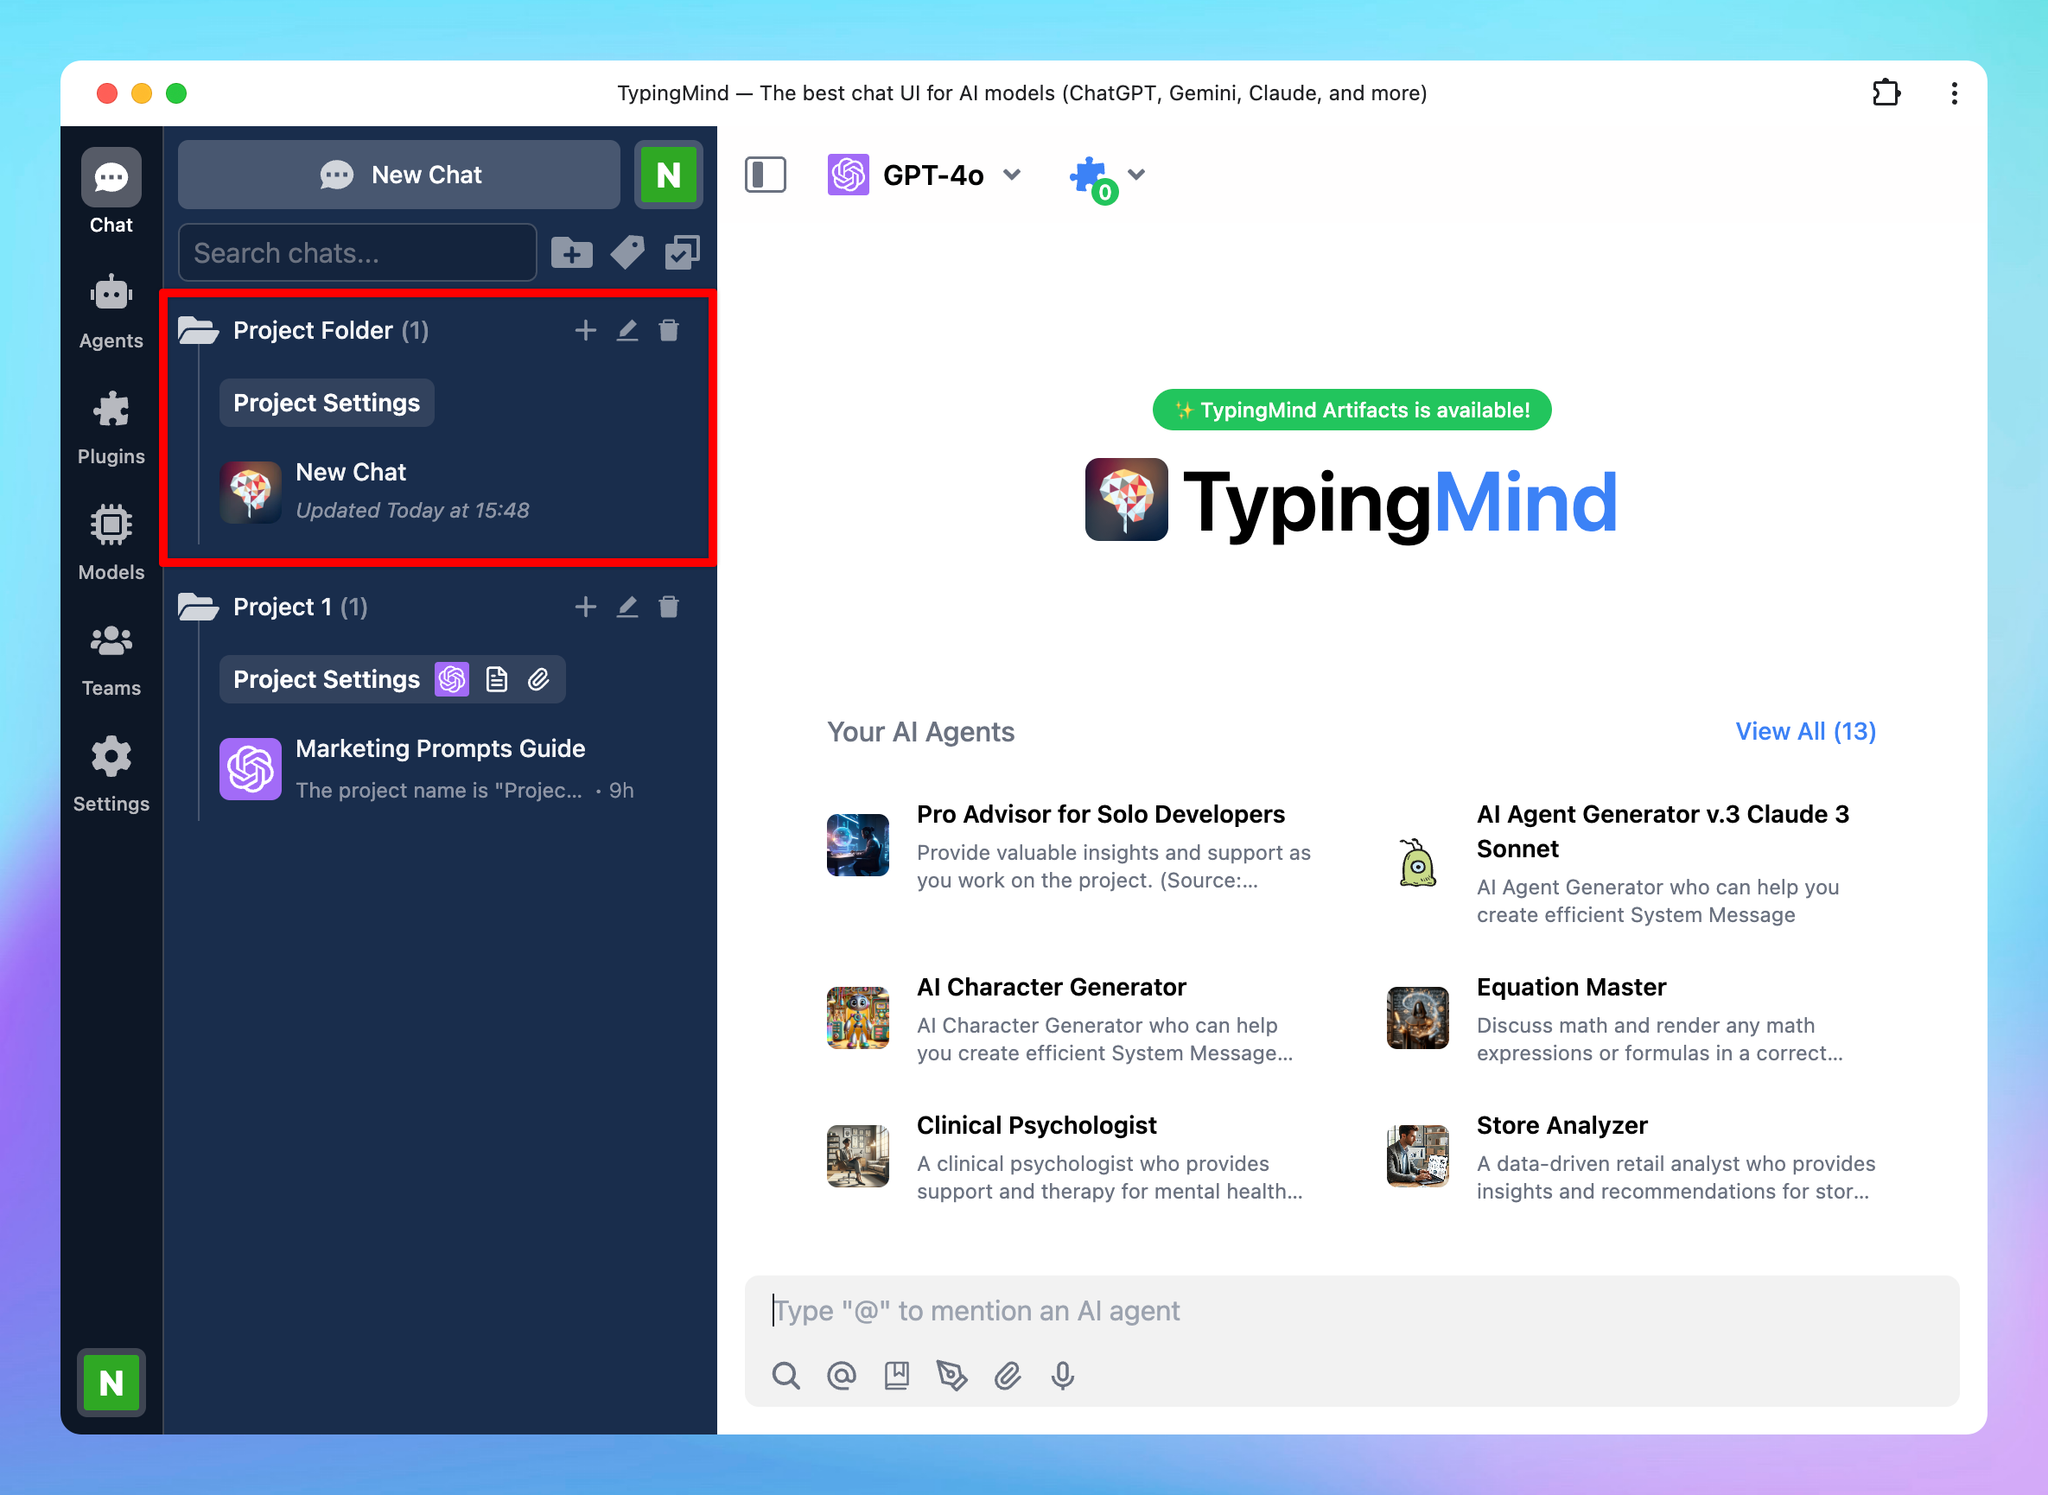Click the browser extensions puzzle icon
The height and width of the screenshot is (1495, 2048).
pos(1886,93)
